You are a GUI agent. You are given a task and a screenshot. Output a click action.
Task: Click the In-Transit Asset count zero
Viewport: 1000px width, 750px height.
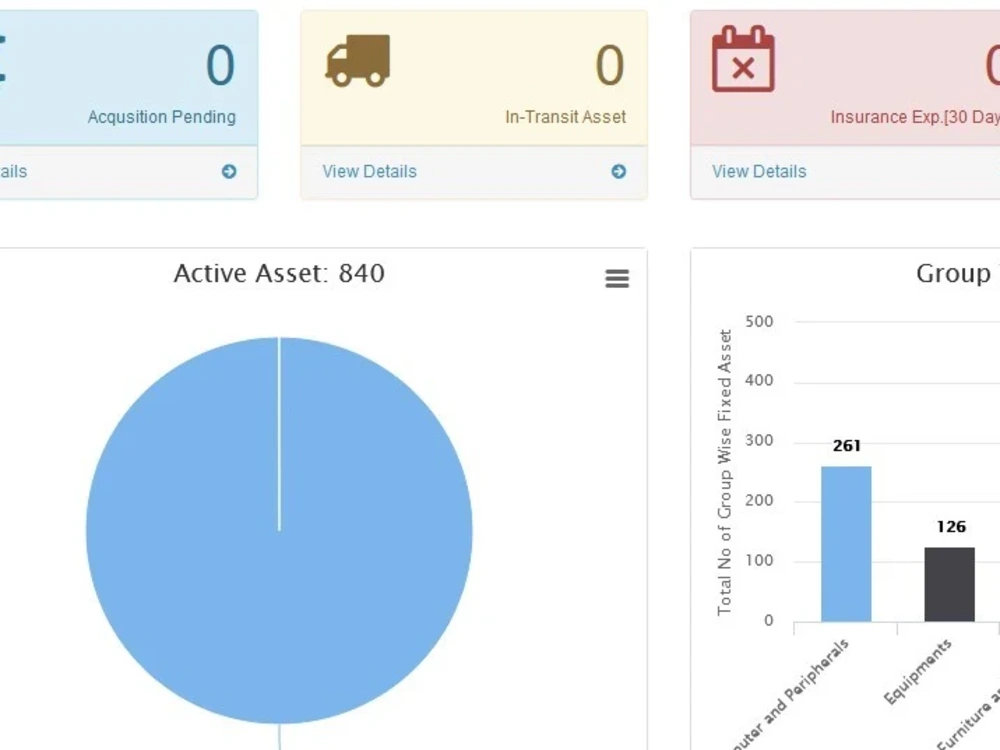click(609, 65)
